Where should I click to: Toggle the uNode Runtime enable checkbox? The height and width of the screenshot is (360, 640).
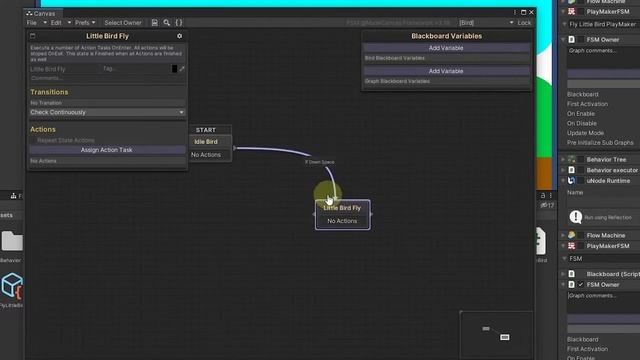(581, 181)
